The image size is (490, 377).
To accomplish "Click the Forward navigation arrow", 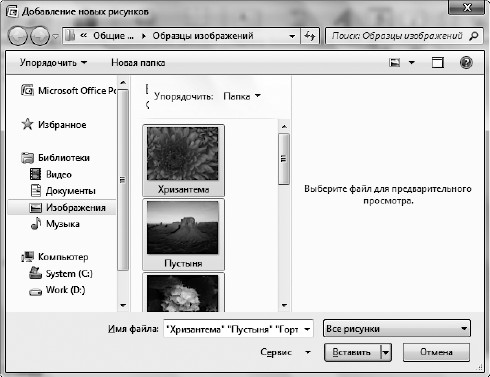I will 40,36.
